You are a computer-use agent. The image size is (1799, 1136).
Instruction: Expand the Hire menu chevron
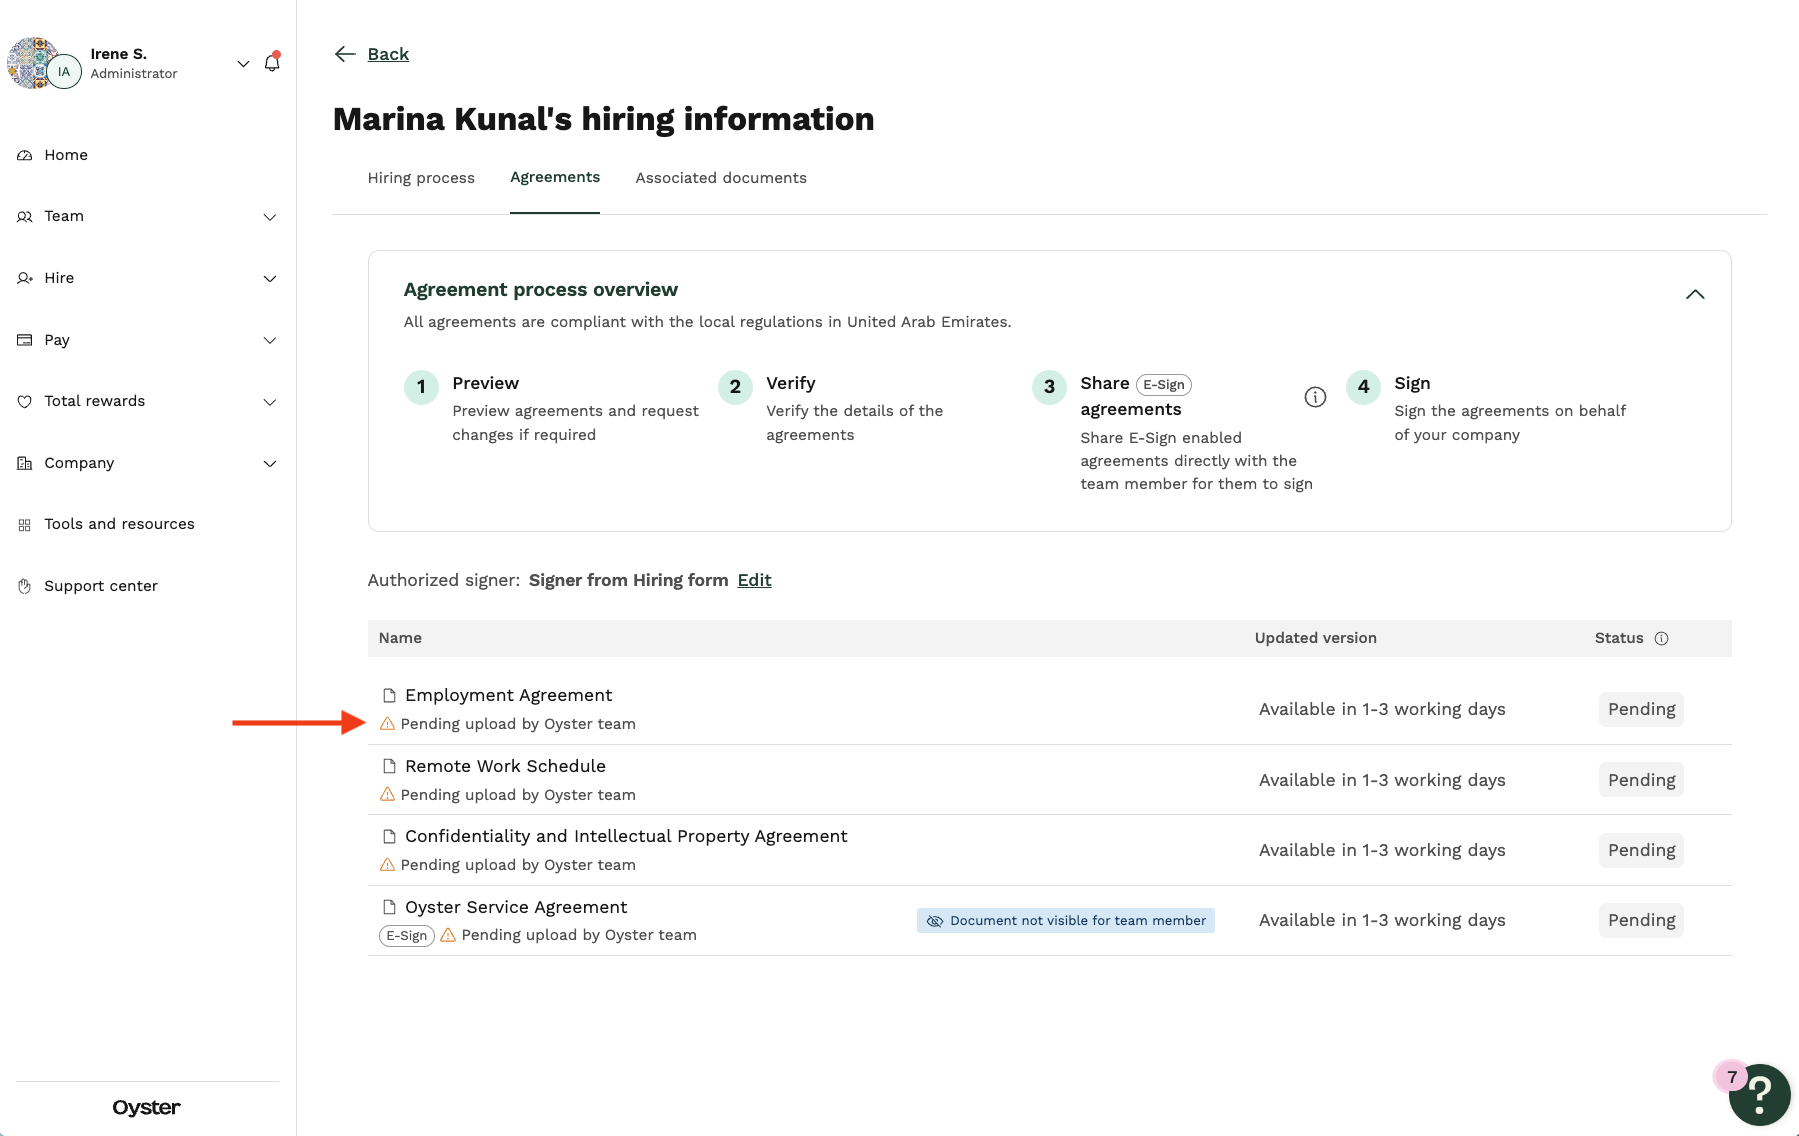pyautogui.click(x=270, y=279)
